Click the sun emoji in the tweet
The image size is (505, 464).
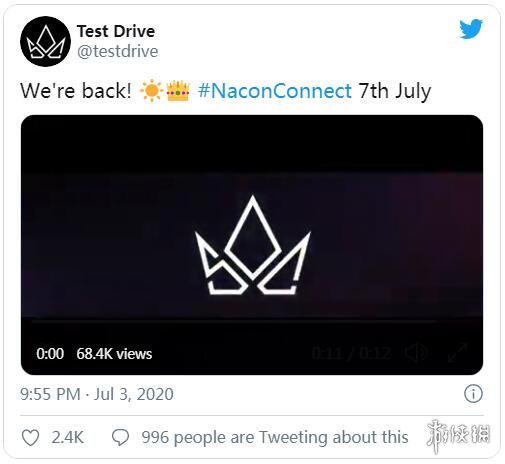(151, 91)
